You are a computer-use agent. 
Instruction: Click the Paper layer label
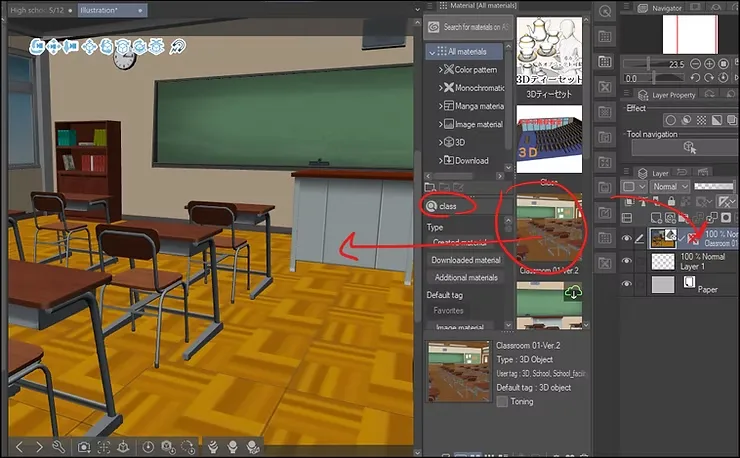[707, 289]
